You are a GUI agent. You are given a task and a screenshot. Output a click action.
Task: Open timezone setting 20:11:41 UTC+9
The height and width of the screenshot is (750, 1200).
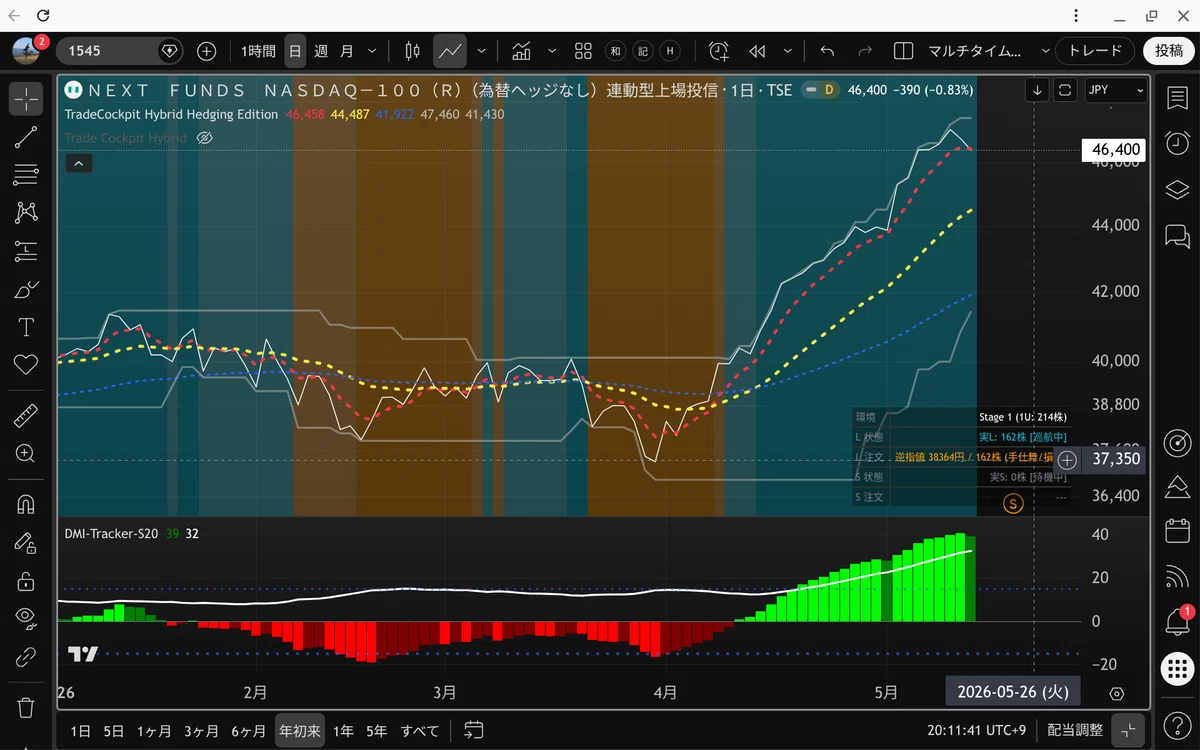tap(976, 731)
